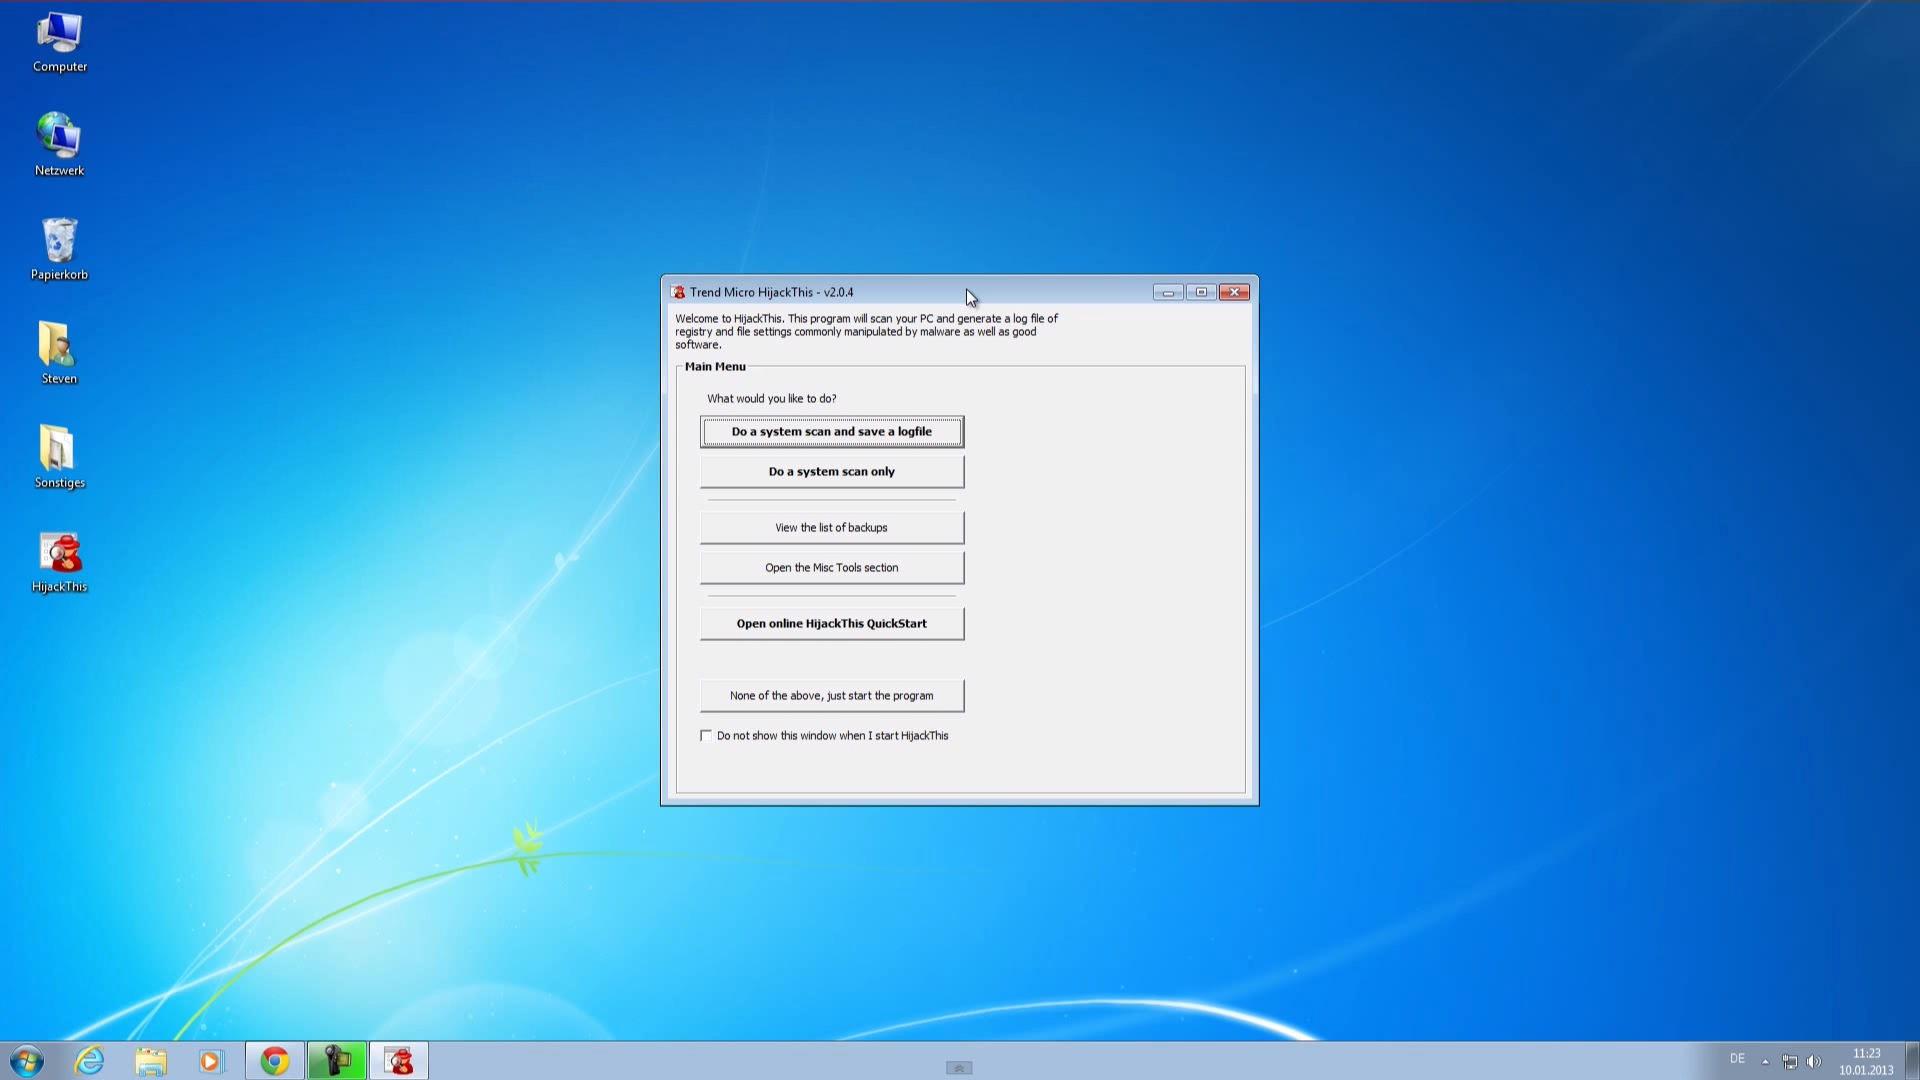
Task: Open the Start menu
Action: point(26,1060)
